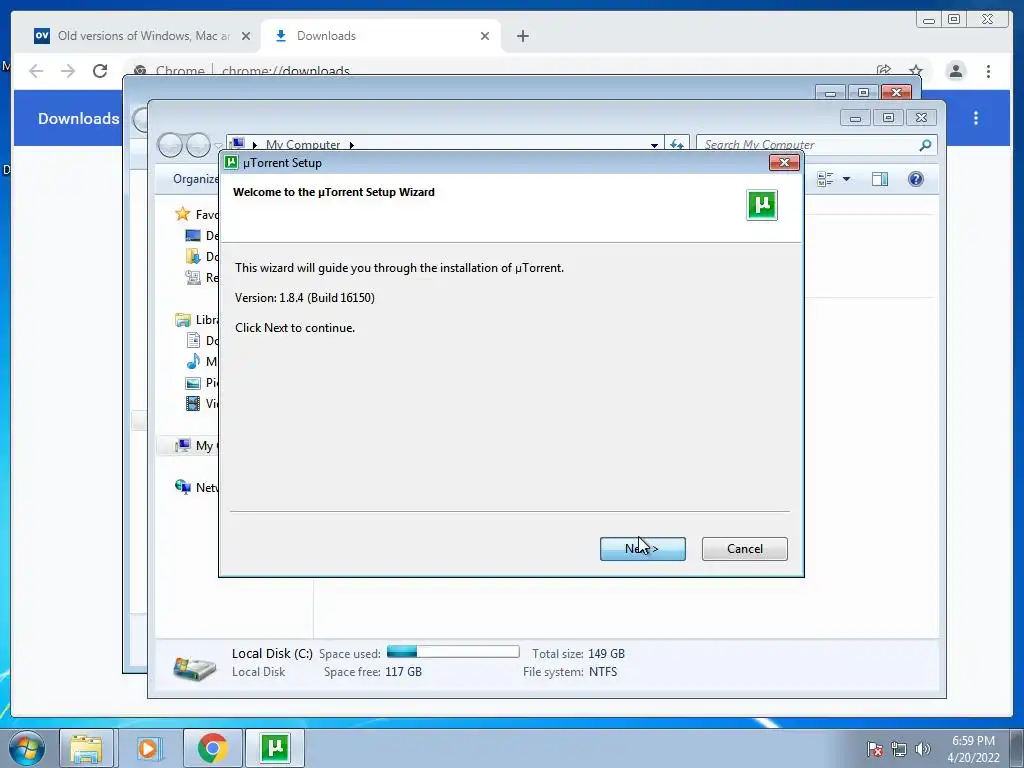
Task: Click Next in µTorrent Setup wizard
Action: click(x=643, y=549)
